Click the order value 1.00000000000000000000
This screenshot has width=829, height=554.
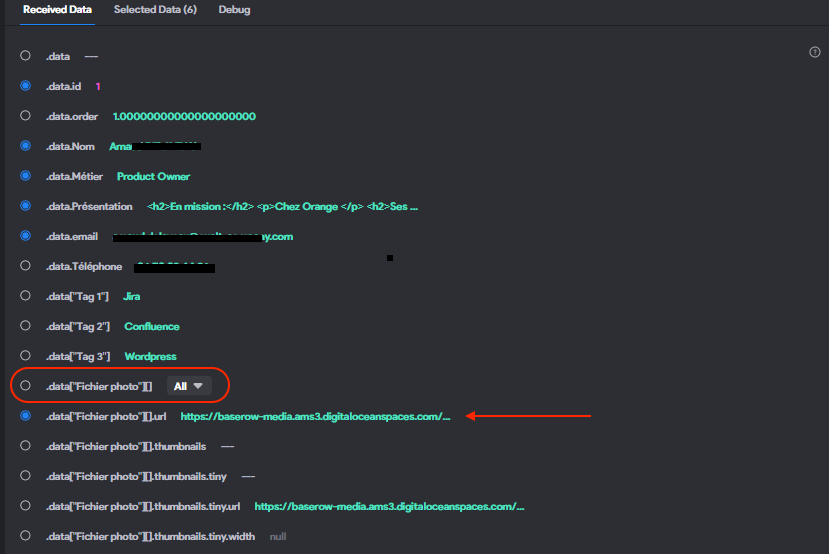(x=185, y=116)
